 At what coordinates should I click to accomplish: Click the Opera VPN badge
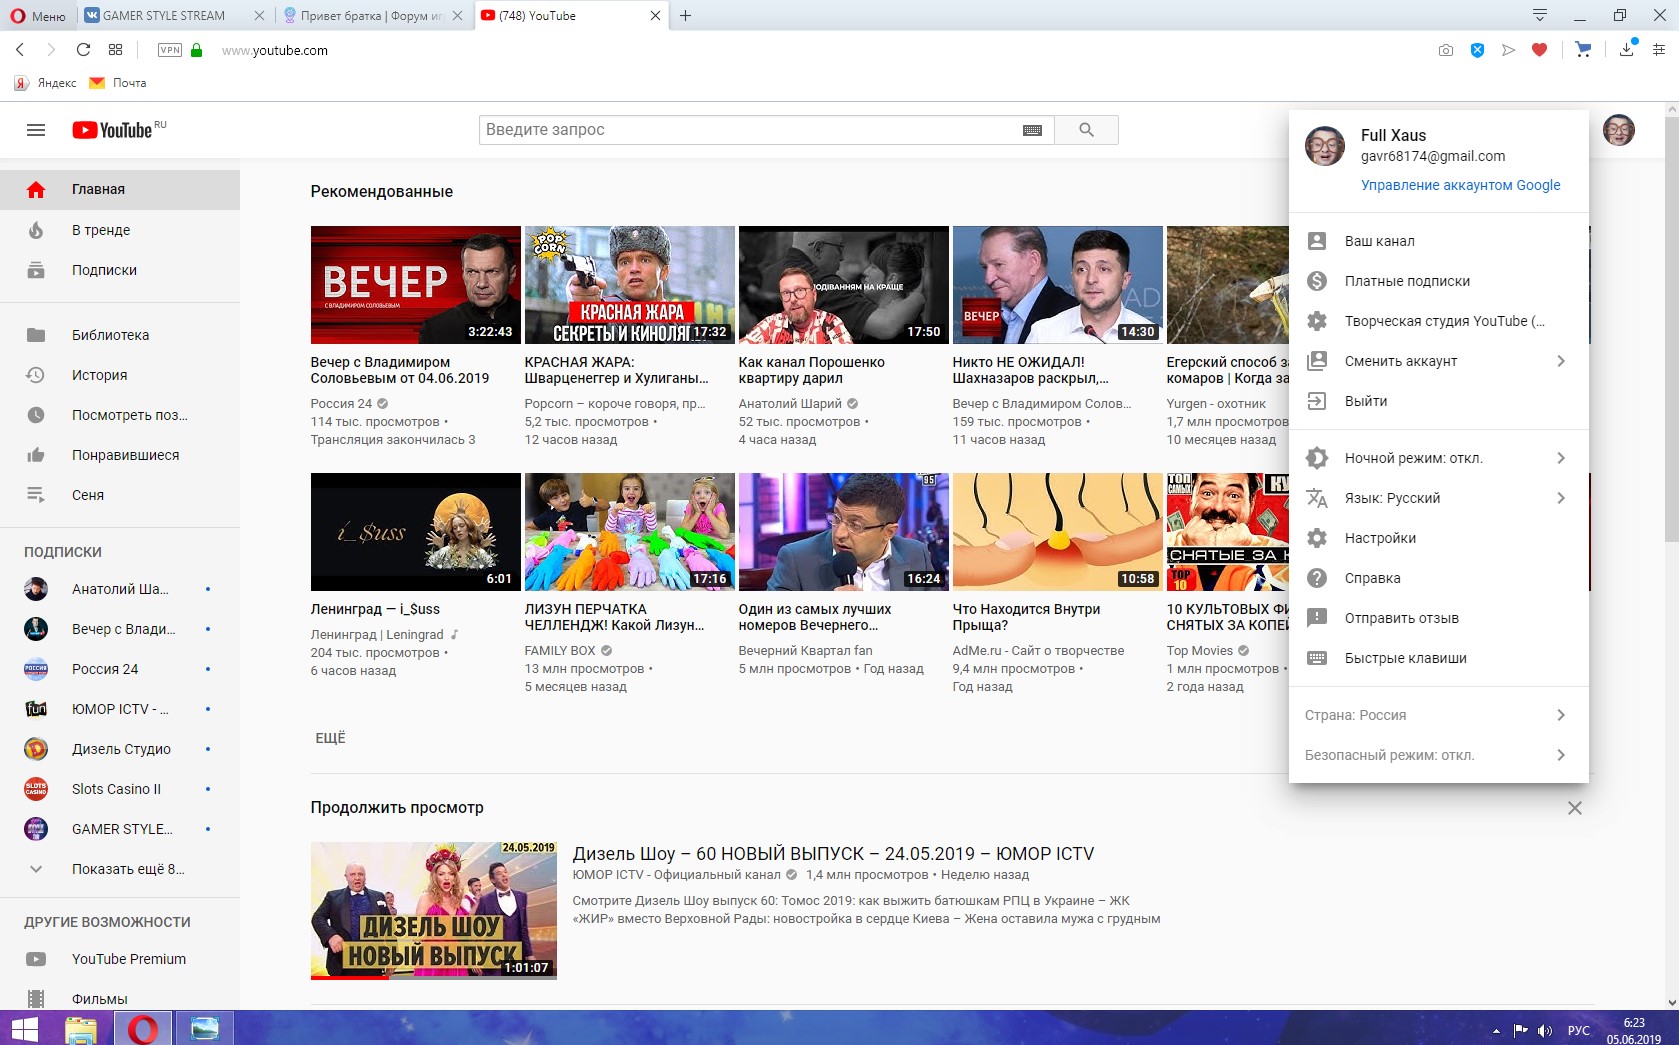click(170, 50)
